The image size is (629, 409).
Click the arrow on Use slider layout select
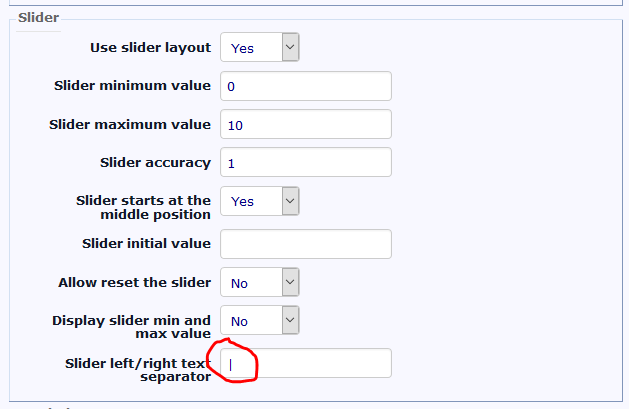pyautogui.click(x=289, y=47)
